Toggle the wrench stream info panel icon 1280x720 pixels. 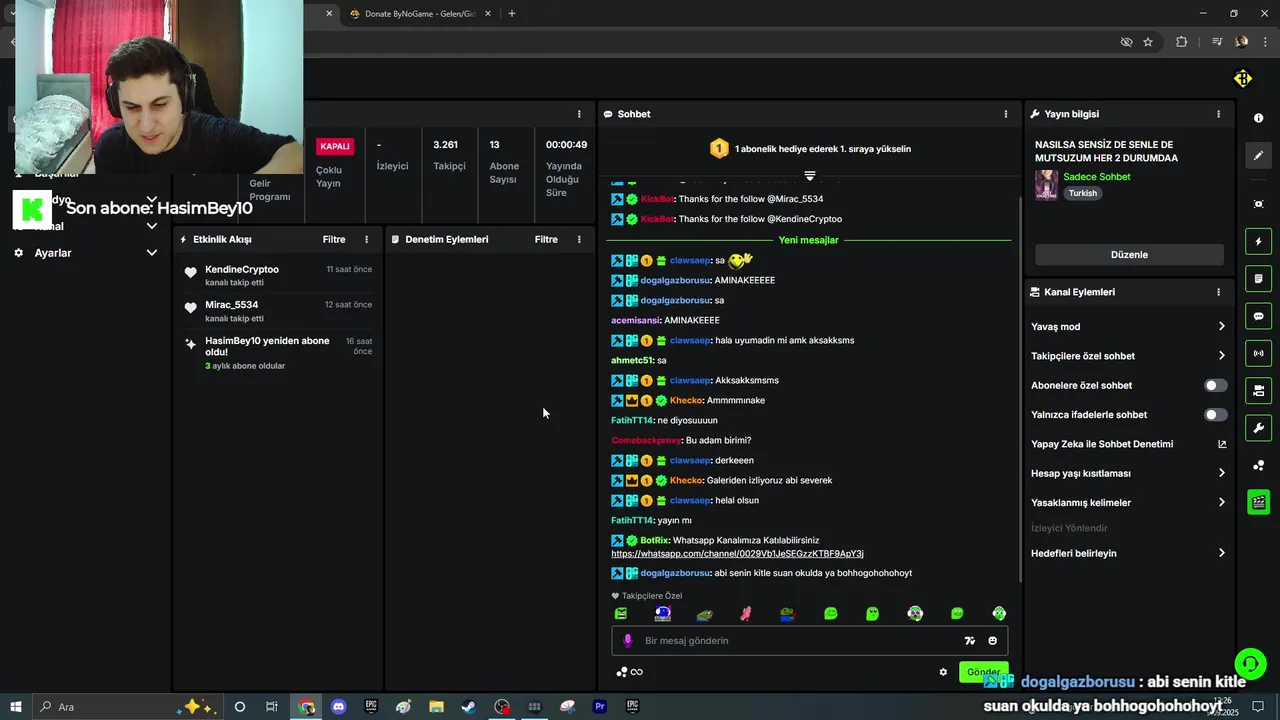[1258, 428]
